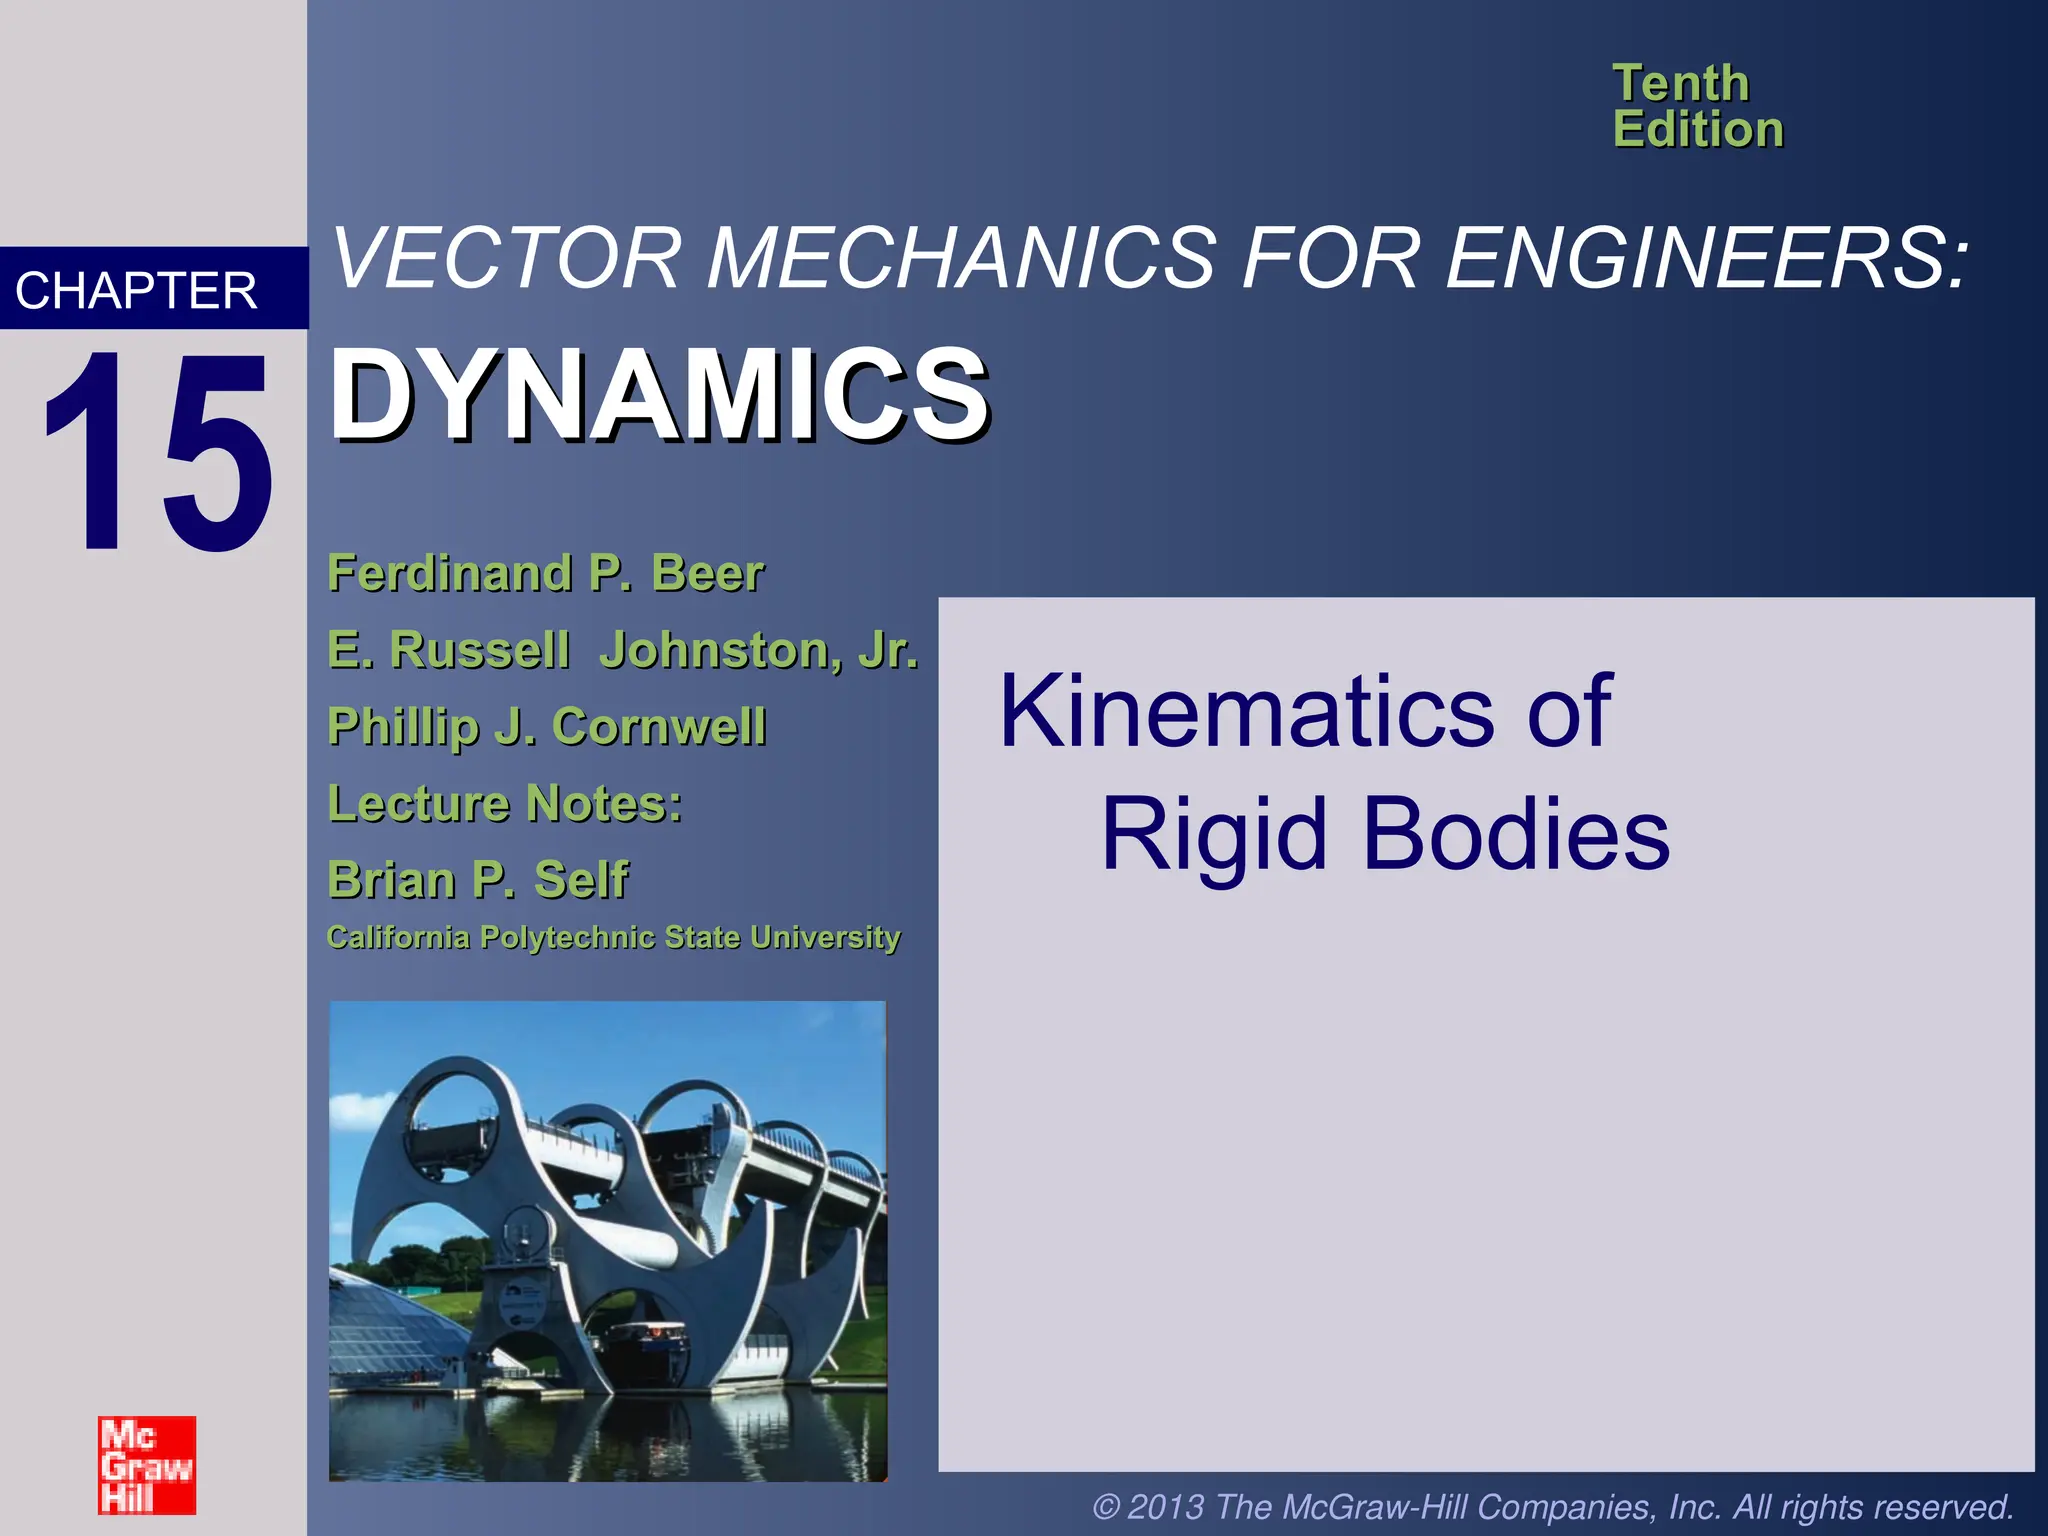2048x1536 pixels.
Task: Click the McGraw Hill red logo
Action: (147, 1465)
